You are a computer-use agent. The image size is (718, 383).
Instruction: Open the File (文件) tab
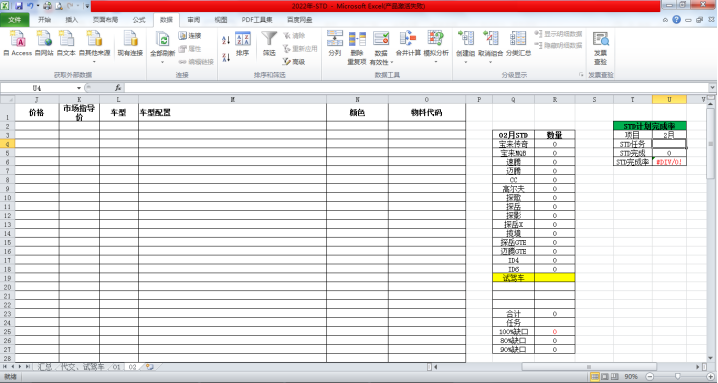pyautogui.click(x=15, y=20)
